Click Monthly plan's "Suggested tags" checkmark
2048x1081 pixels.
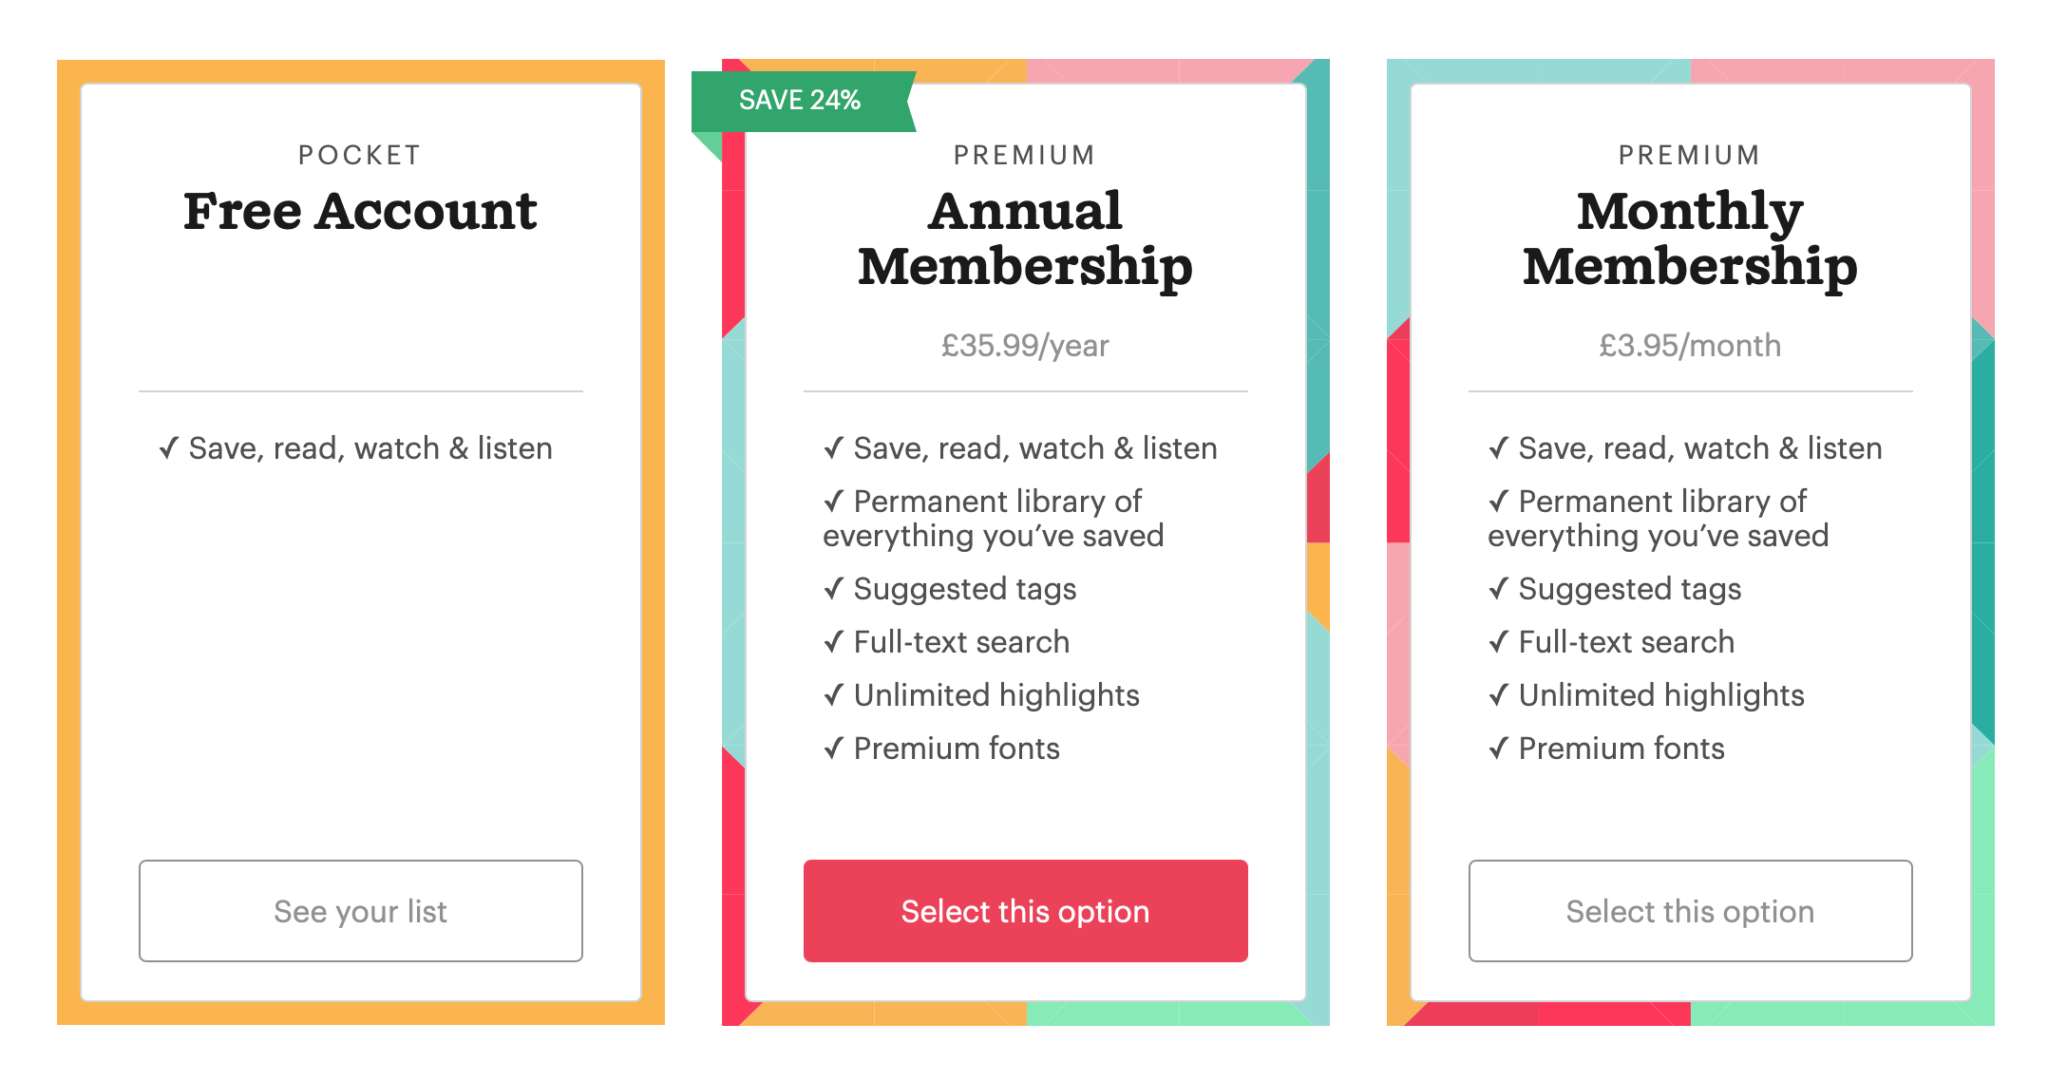(x=1498, y=589)
